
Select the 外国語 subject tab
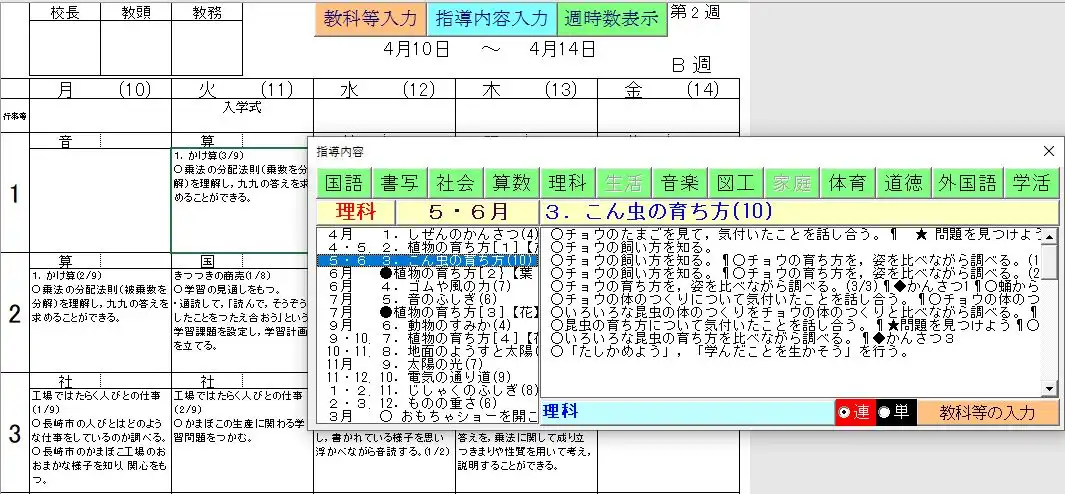tap(968, 183)
